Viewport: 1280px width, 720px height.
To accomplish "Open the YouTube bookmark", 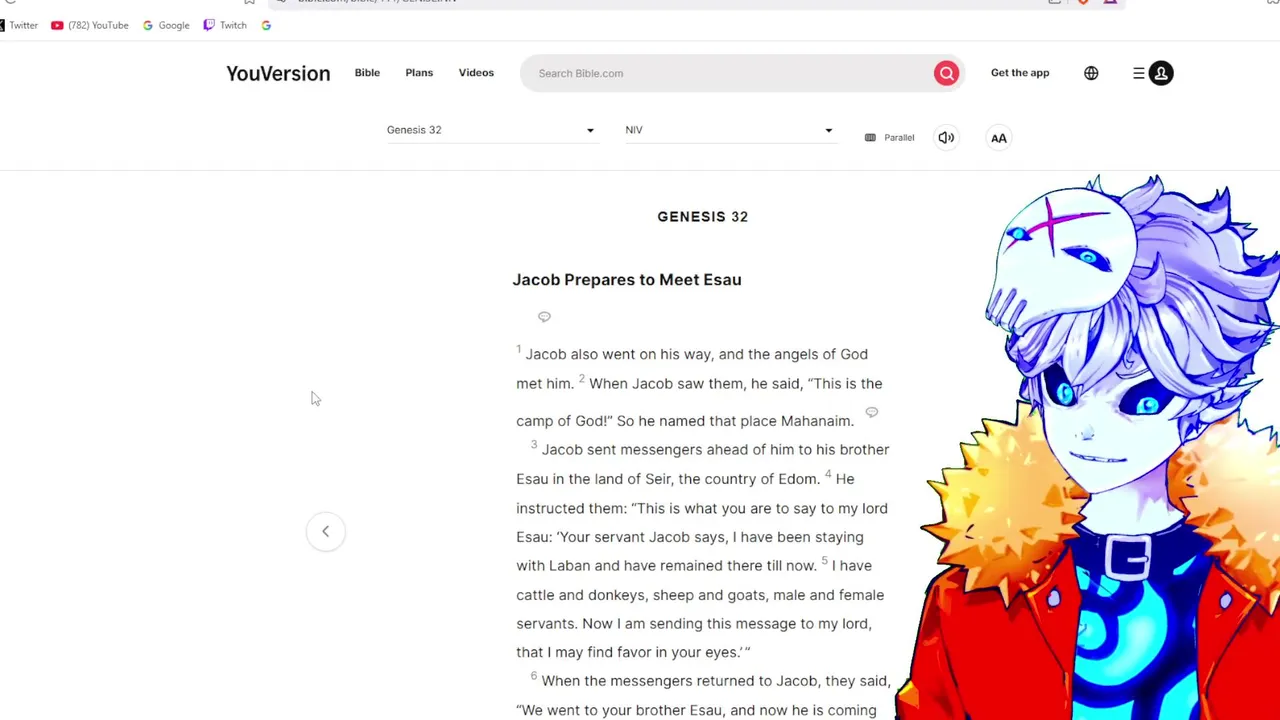I will pyautogui.click(x=90, y=25).
